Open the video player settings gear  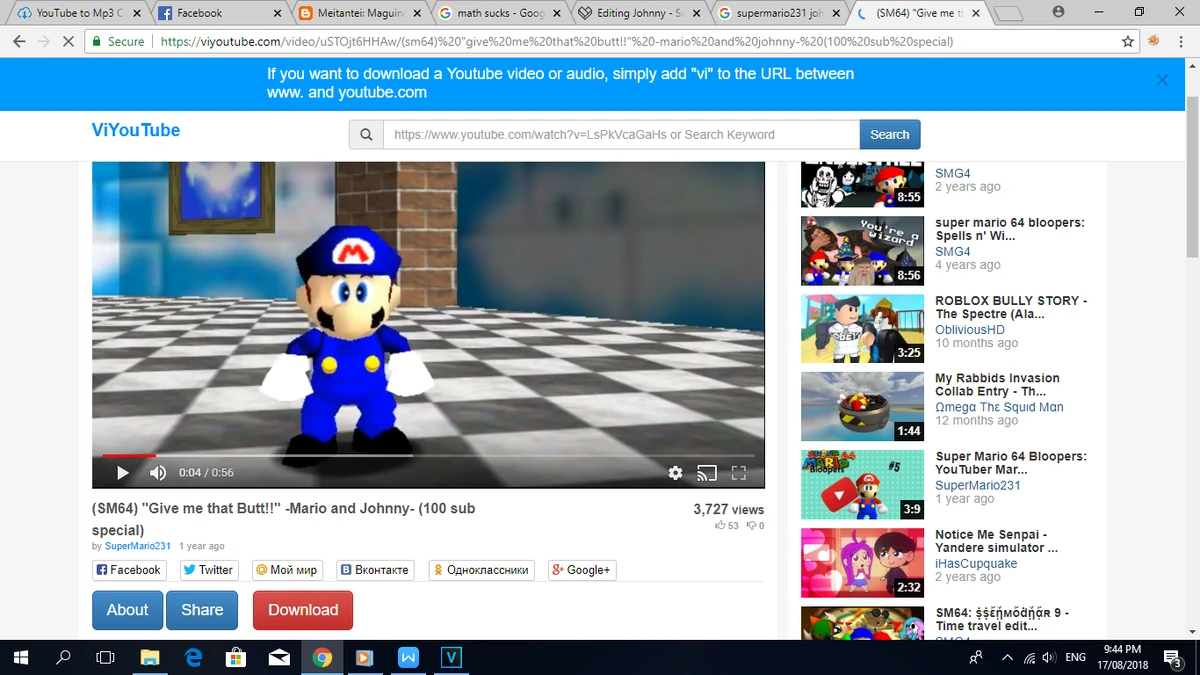675,472
